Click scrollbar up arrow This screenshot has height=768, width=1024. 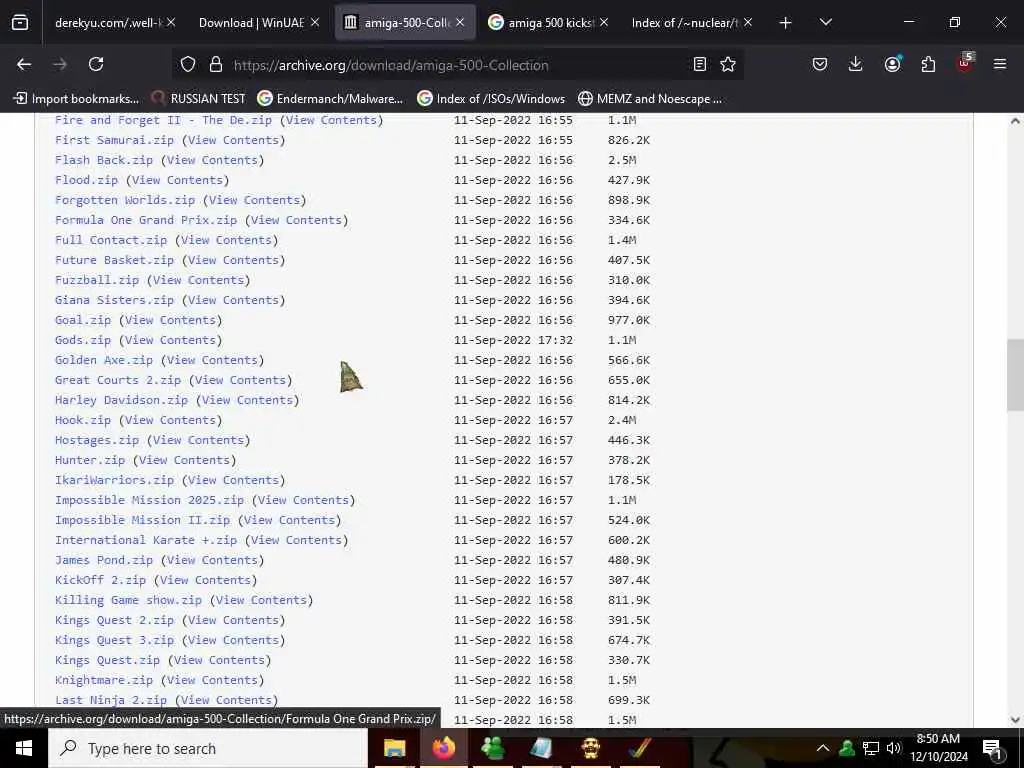pos(1015,121)
